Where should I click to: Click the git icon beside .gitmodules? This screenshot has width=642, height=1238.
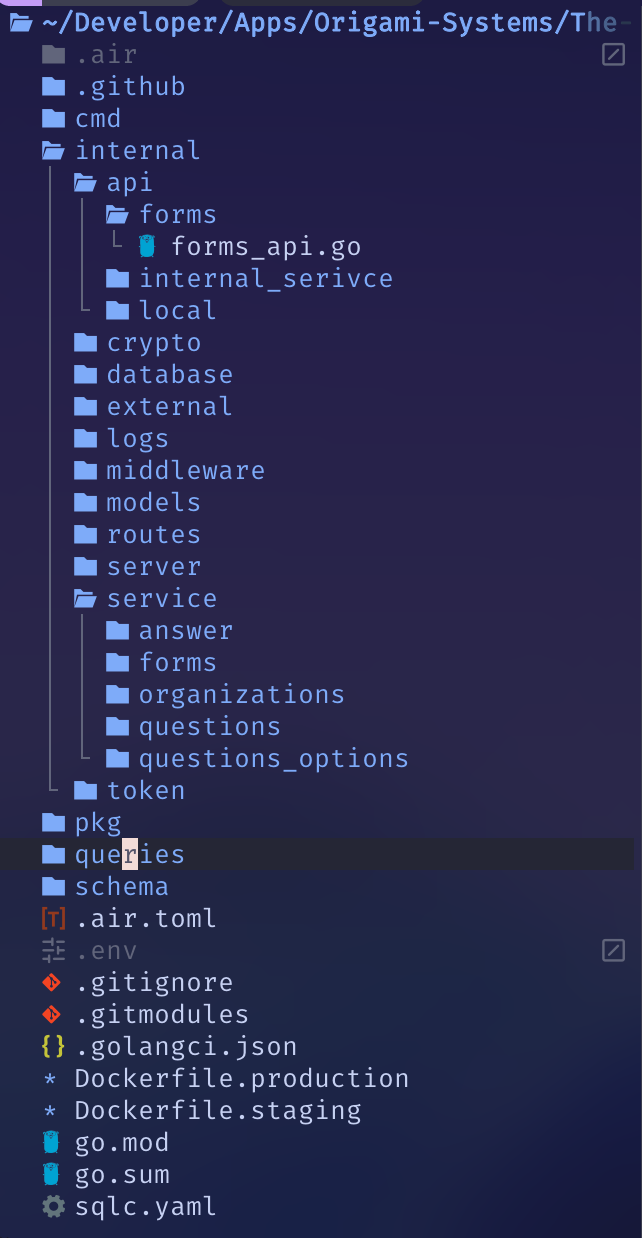coord(52,1014)
